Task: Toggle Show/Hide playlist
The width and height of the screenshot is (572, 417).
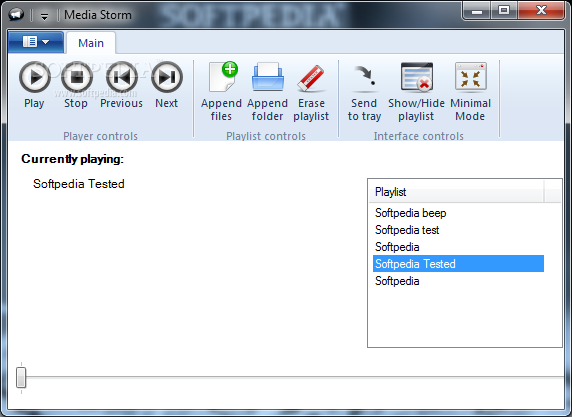Action: (416, 91)
